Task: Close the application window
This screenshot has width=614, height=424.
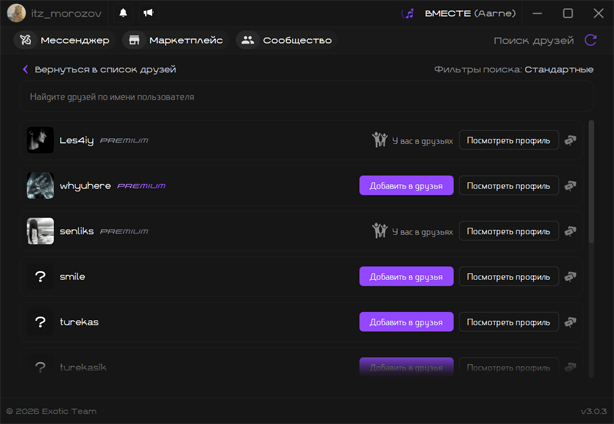Action: (598, 13)
